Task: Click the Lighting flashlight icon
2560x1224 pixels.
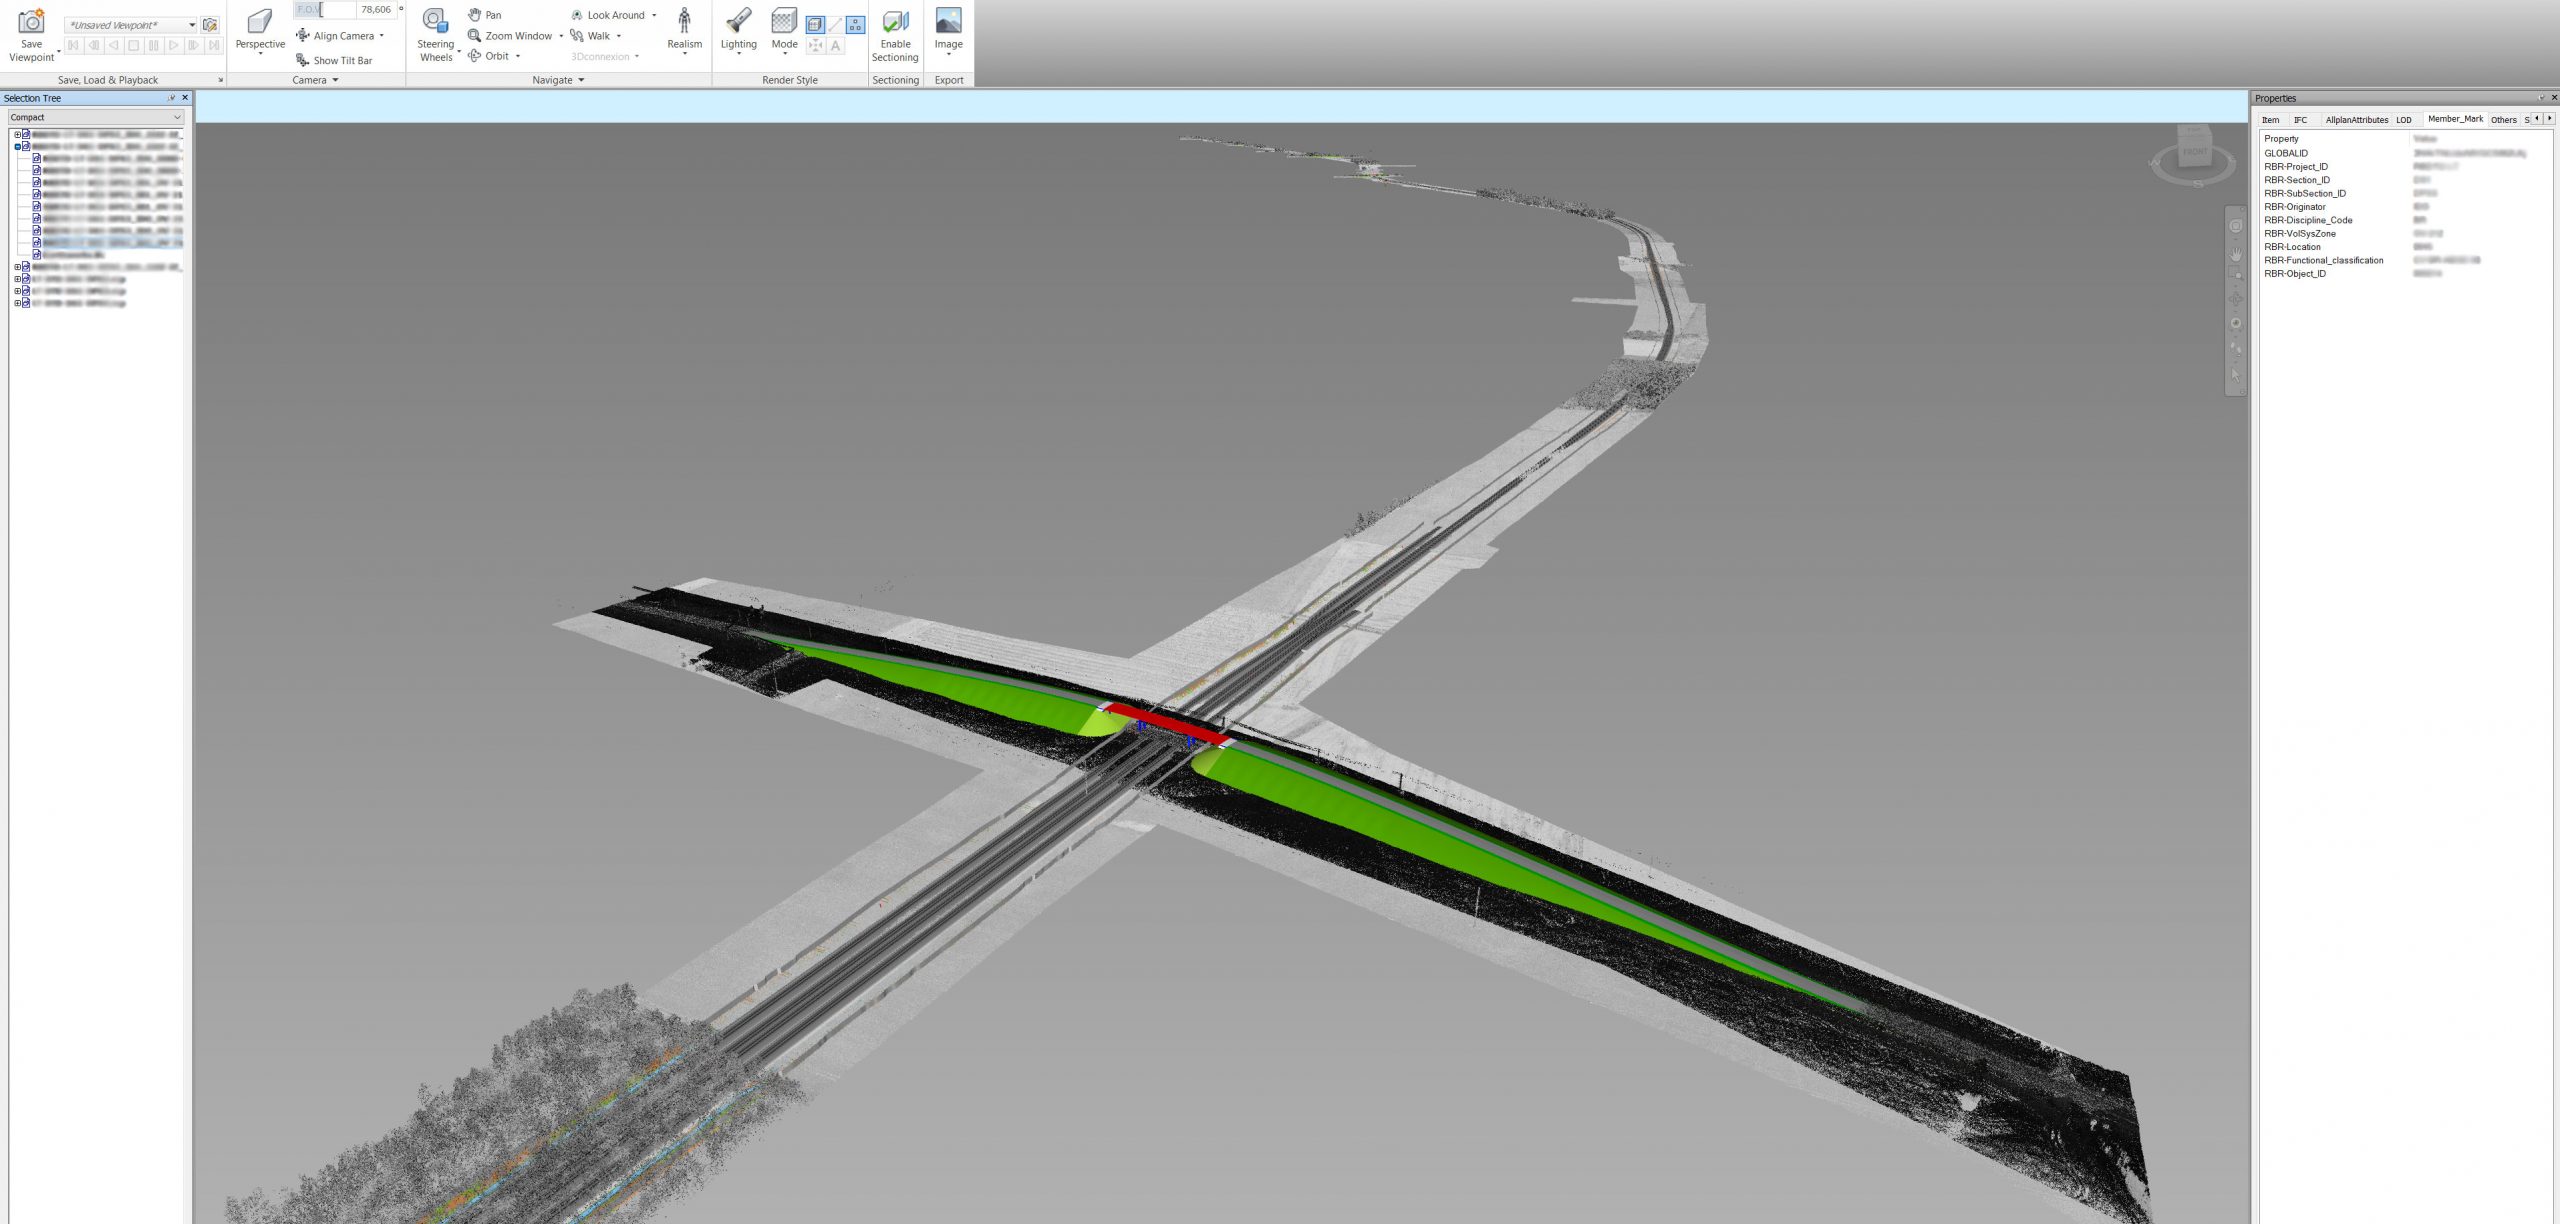Action: coord(738,22)
